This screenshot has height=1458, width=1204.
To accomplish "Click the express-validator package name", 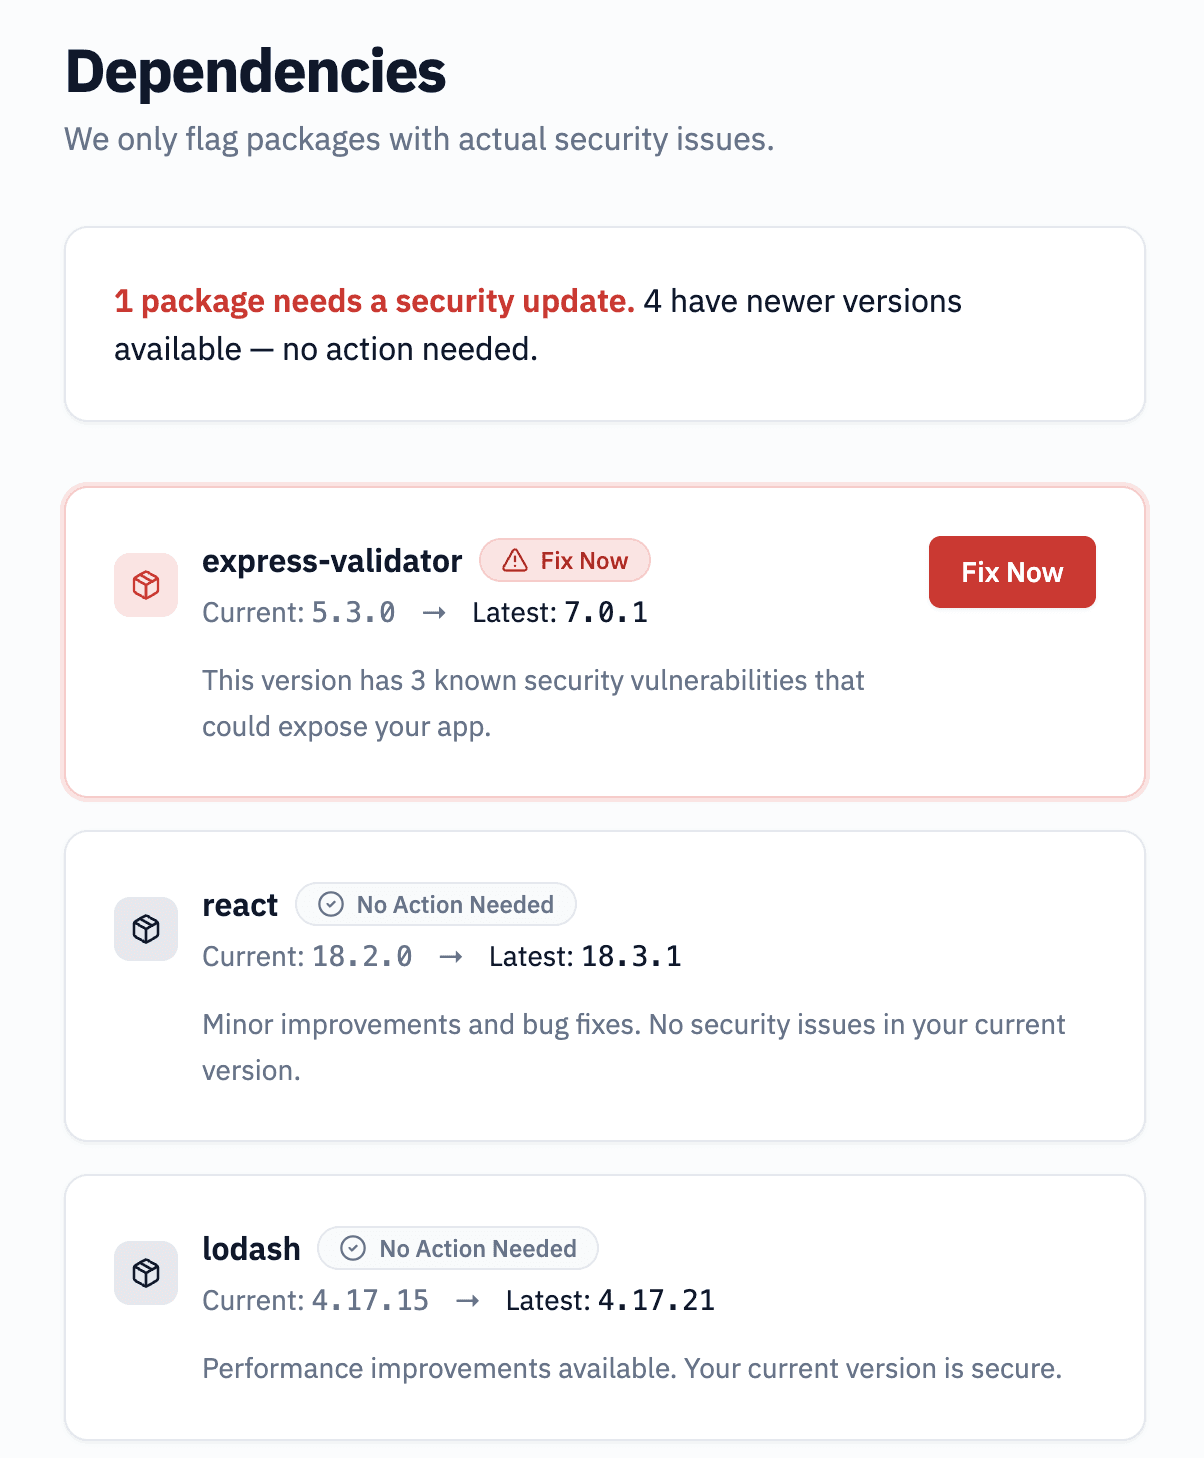I will 331,560.
